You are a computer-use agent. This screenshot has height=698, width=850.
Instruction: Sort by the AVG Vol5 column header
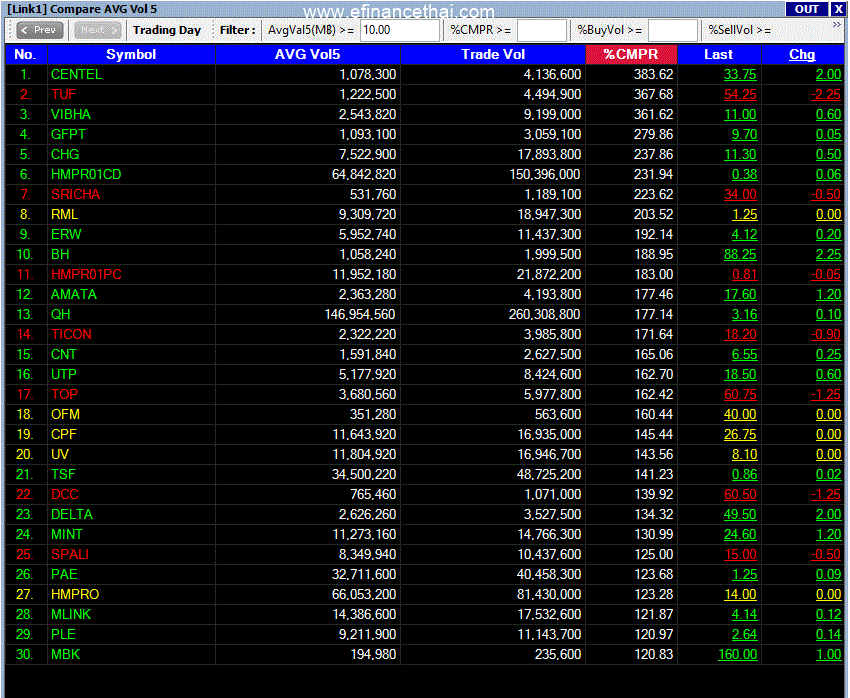pyautogui.click(x=307, y=55)
